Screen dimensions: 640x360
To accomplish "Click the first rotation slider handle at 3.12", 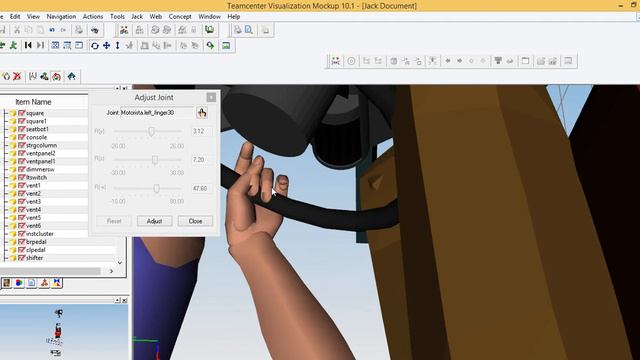I will (x=151, y=131).
